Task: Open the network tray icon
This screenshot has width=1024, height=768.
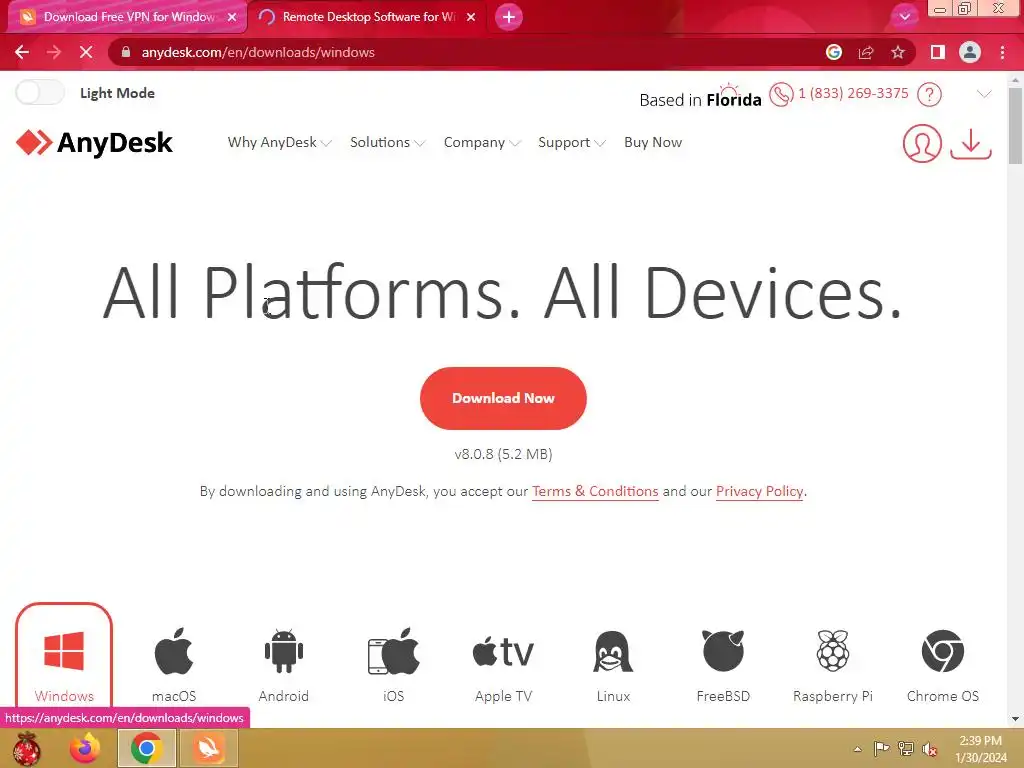Action: point(906,749)
